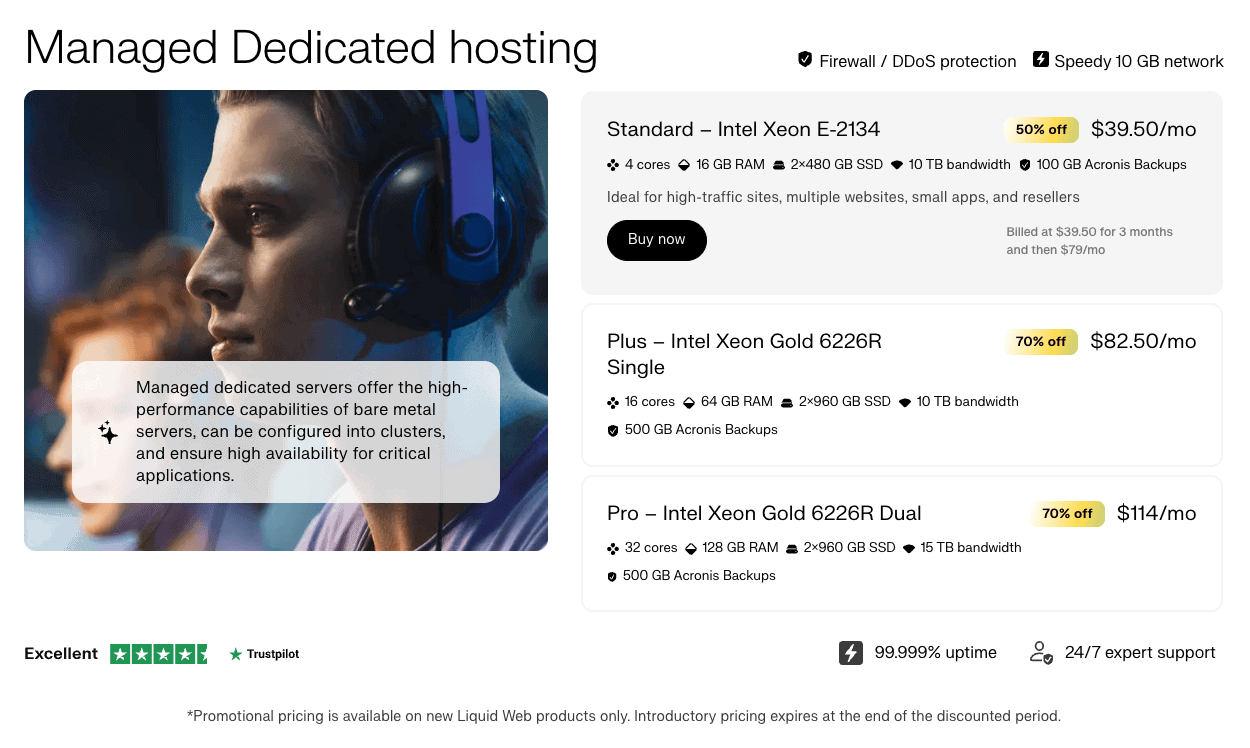Select the Standard – Intel Xeon E-2134 plan heading

coord(743,129)
